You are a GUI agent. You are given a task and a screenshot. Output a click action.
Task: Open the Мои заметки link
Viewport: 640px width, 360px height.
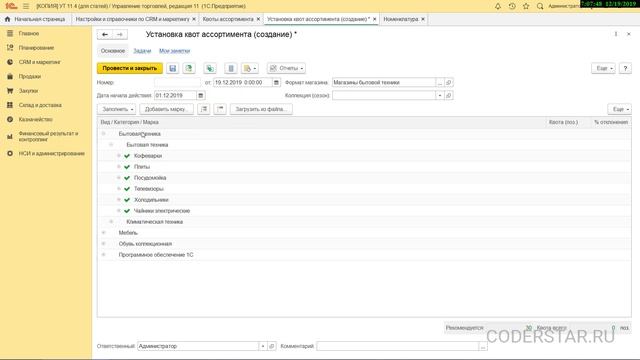click(174, 51)
